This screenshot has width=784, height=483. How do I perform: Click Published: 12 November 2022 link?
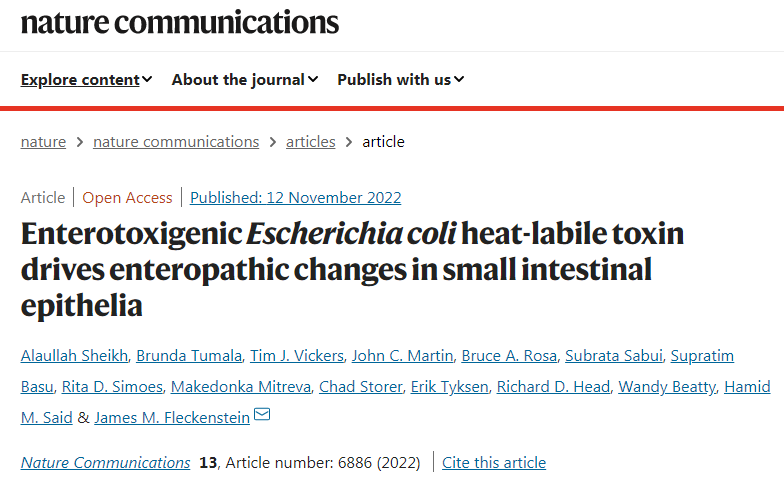(295, 198)
